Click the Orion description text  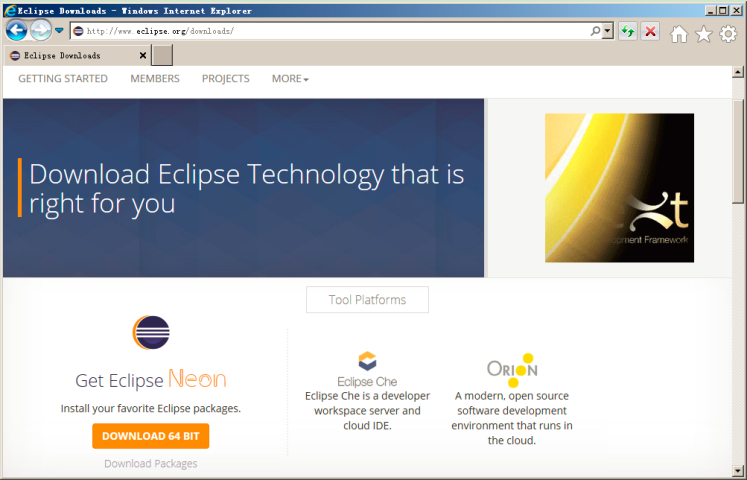(x=512, y=418)
